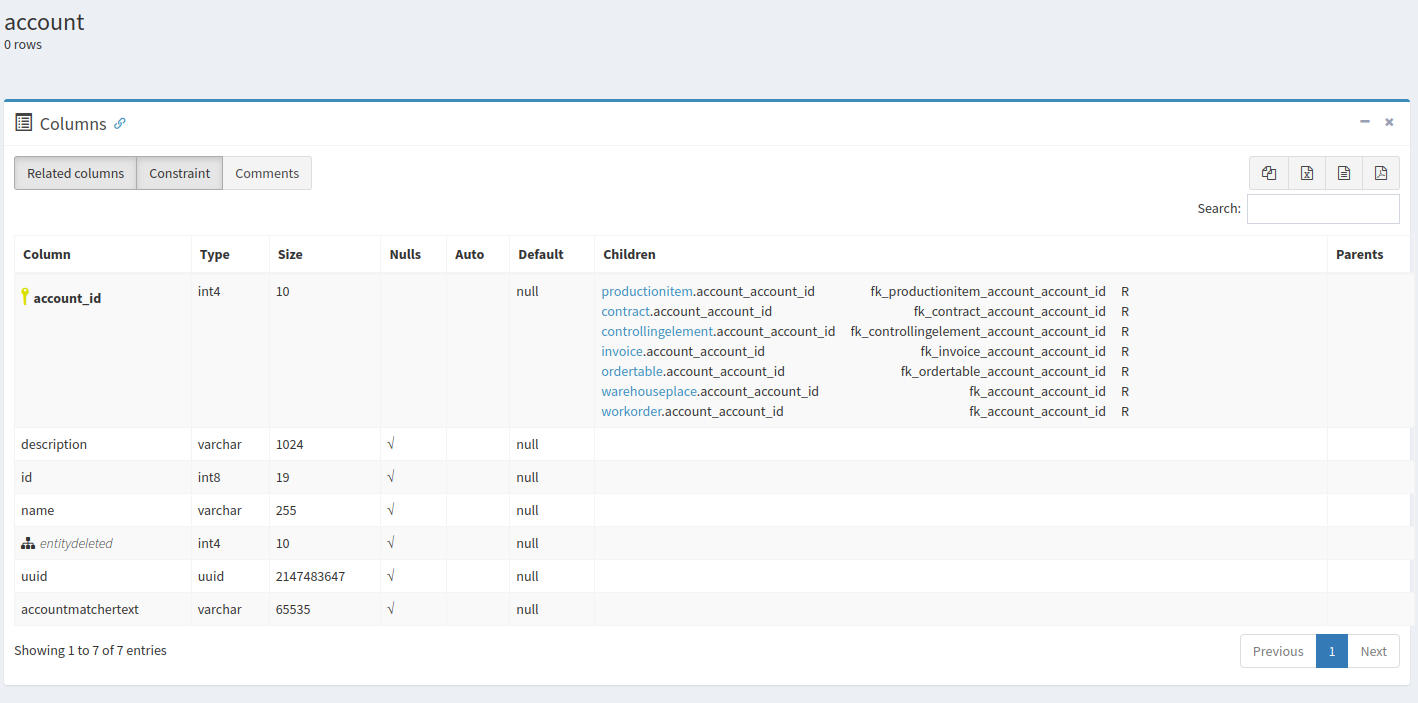The height and width of the screenshot is (703, 1418).
Task: Open the controllingelement table link
Action: pos(657,332)
